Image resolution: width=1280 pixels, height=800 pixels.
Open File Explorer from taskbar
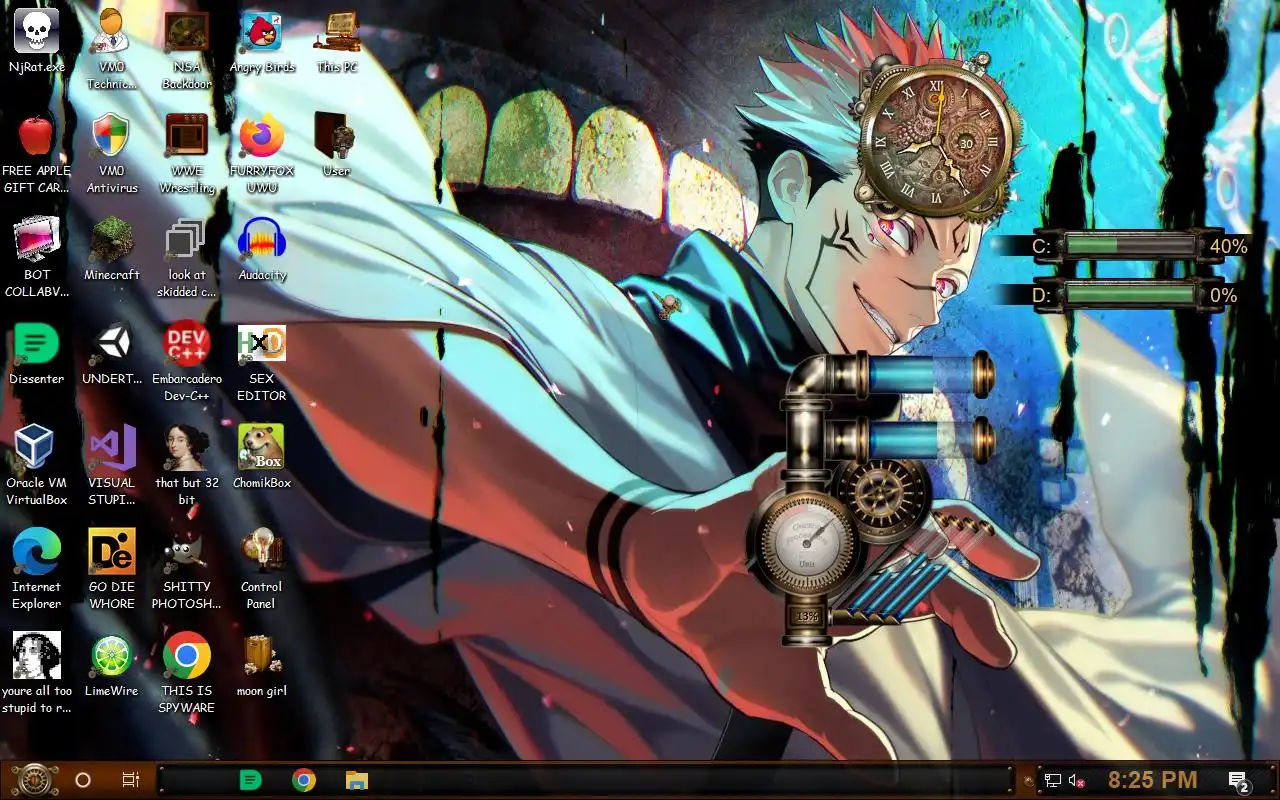(x=357, y=780)
